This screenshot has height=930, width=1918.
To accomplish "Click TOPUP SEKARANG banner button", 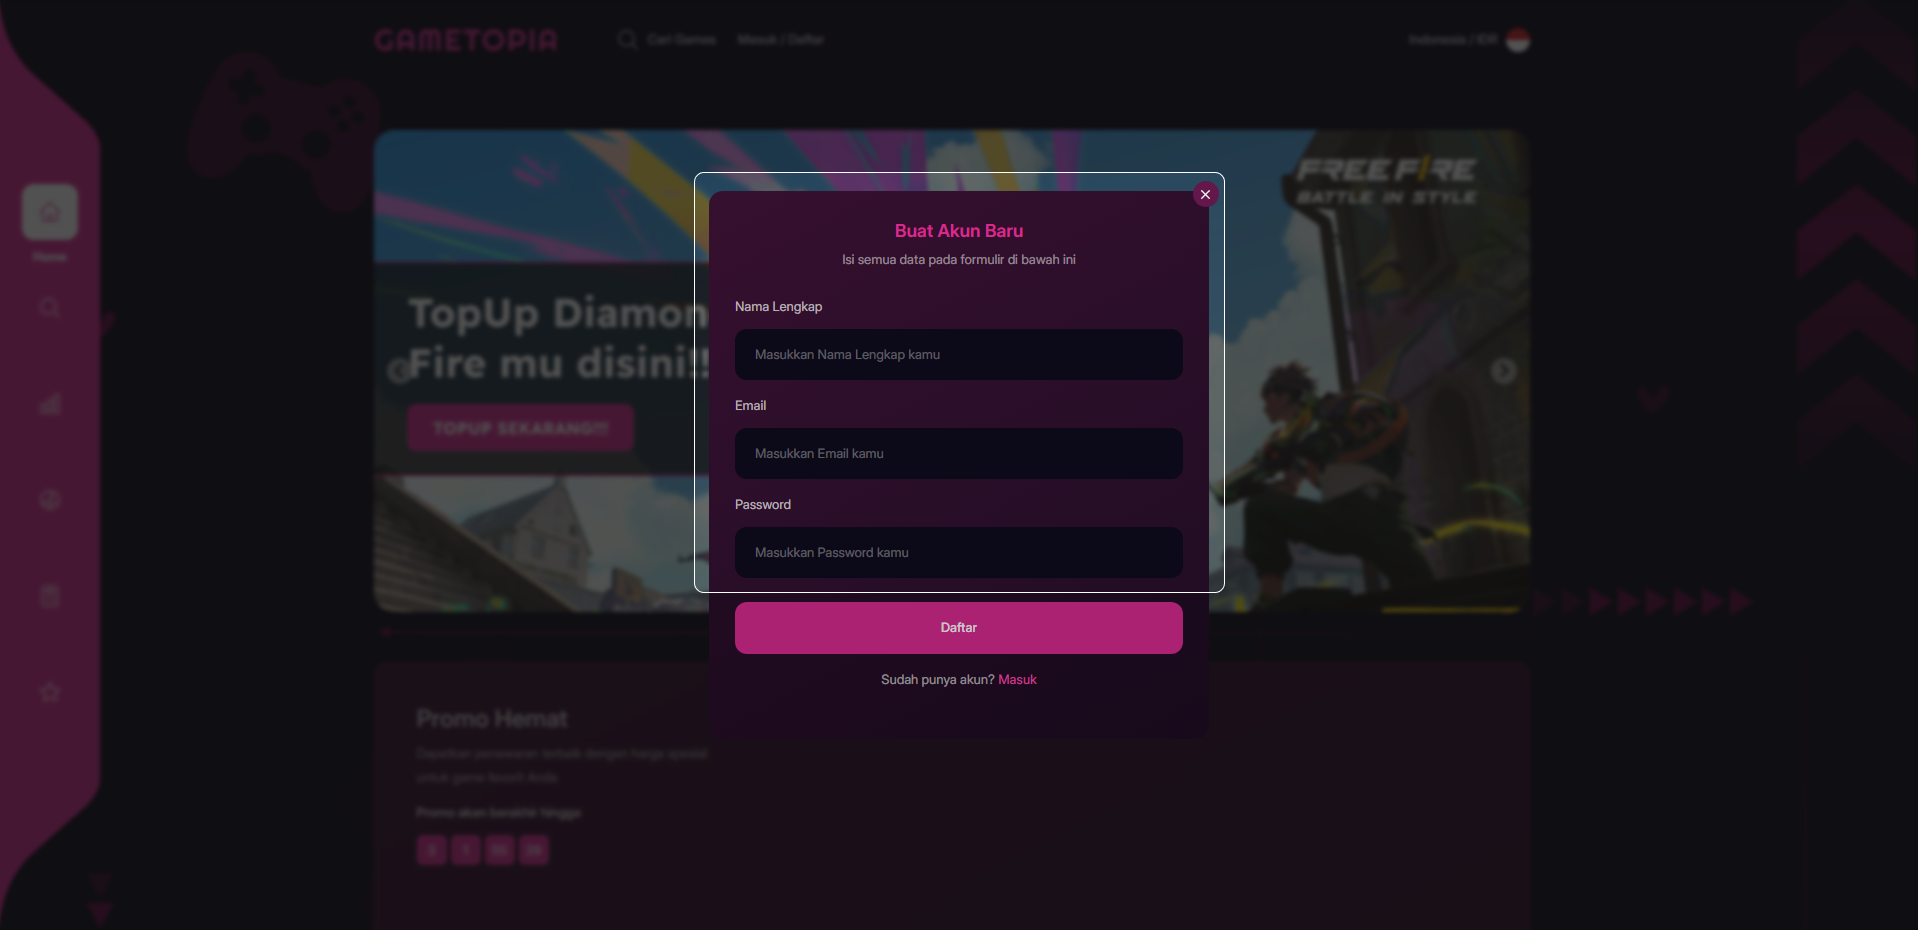I will (521, 428).
